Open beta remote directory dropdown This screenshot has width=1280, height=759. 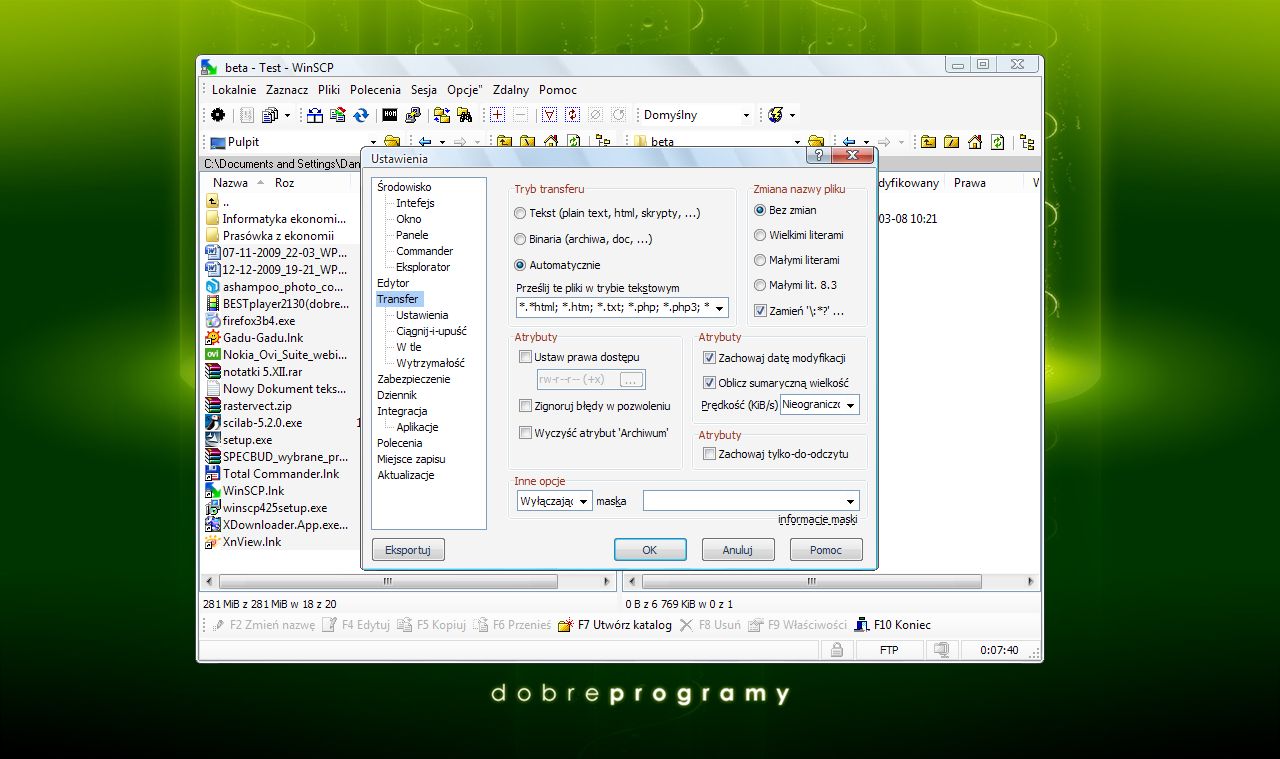[x=797, y=142]
